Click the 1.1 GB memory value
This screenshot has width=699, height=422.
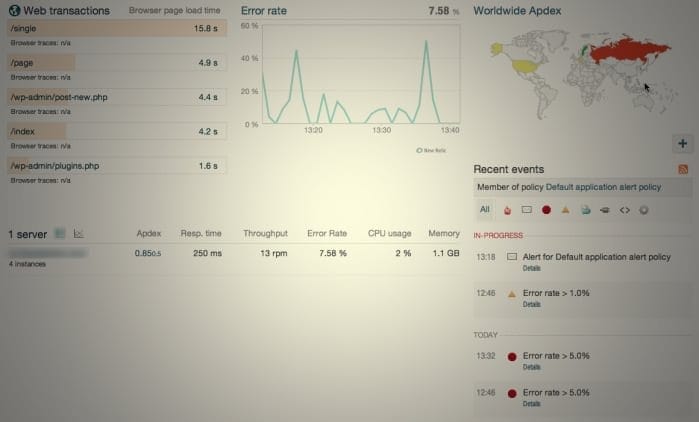pos(446,253)
